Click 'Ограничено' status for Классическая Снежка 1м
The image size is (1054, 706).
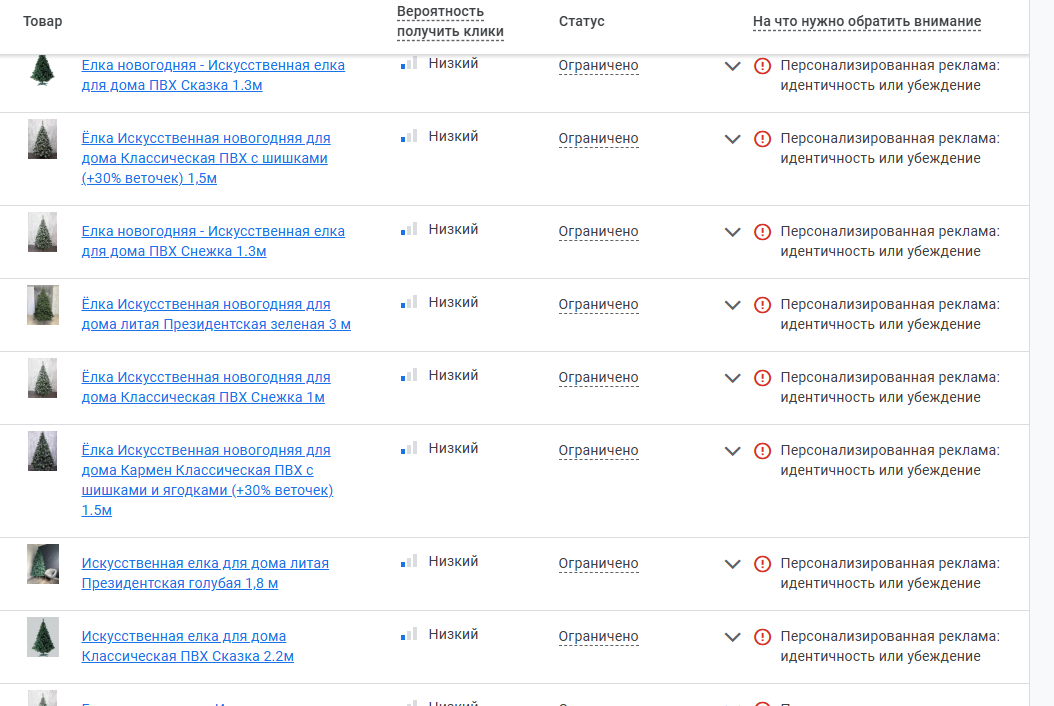pos(598,378)
